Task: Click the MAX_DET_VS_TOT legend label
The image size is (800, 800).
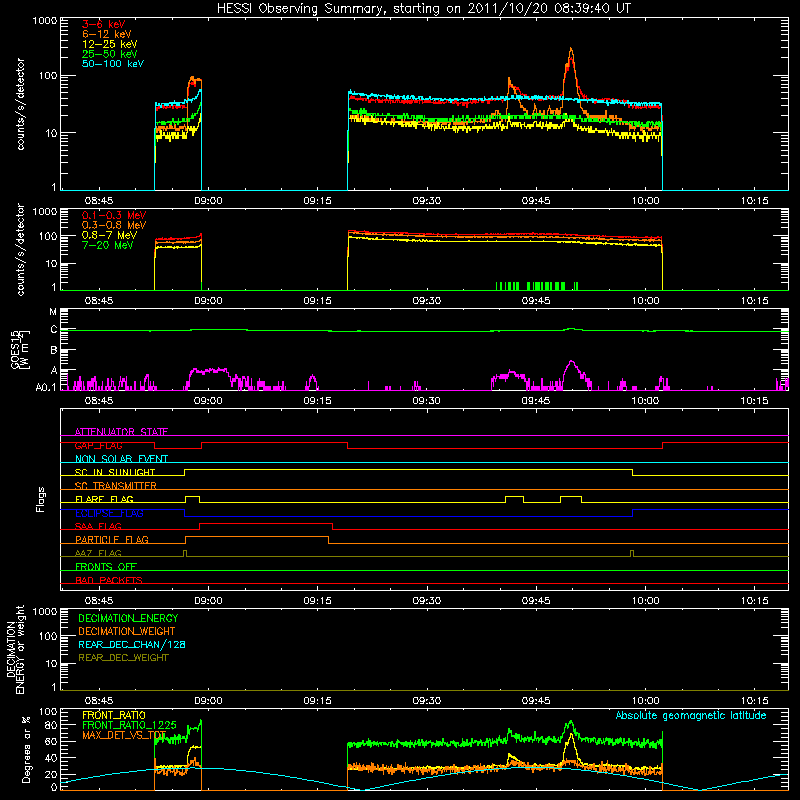Action: [x=124, y=735]
